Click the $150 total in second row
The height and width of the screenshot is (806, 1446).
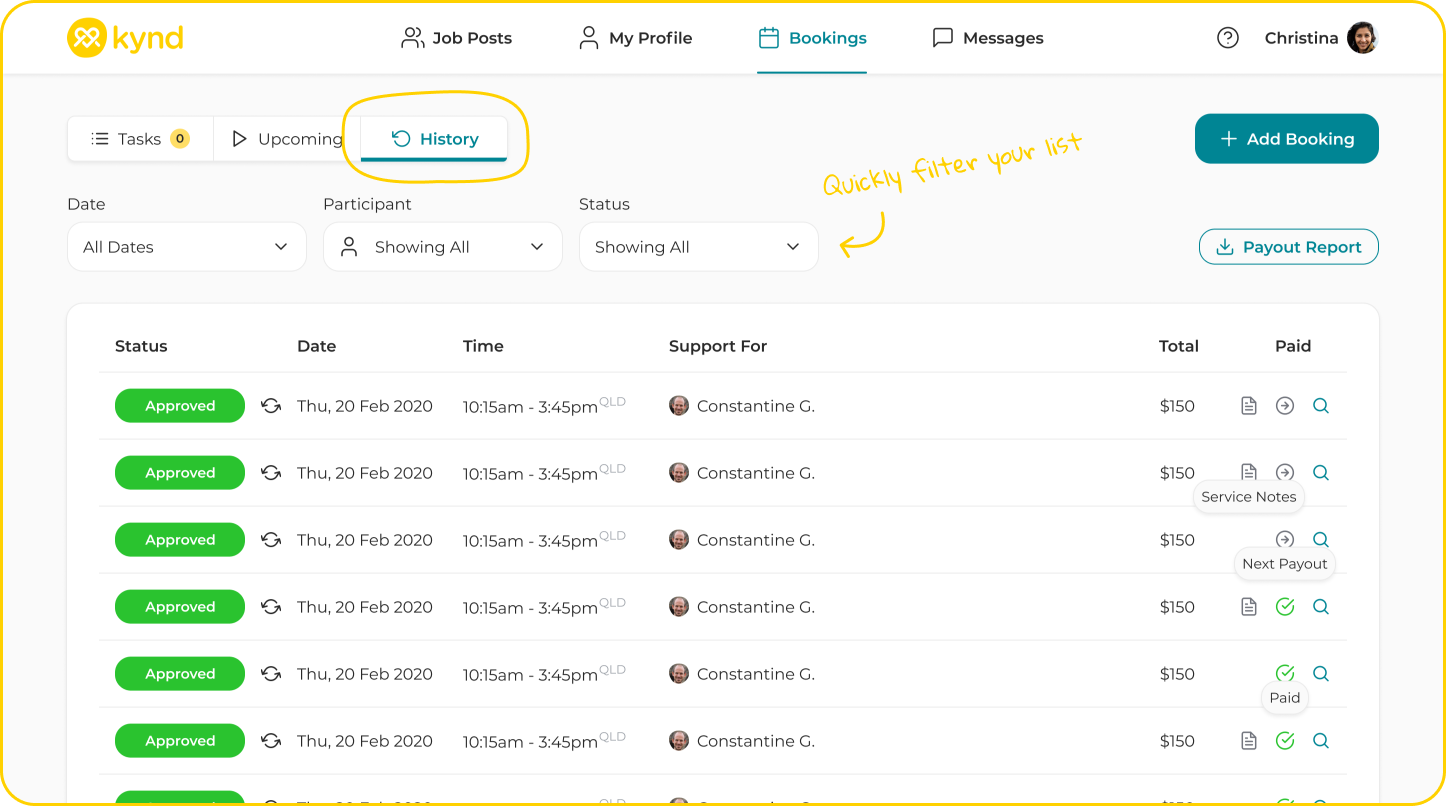tap(1177, 473)
